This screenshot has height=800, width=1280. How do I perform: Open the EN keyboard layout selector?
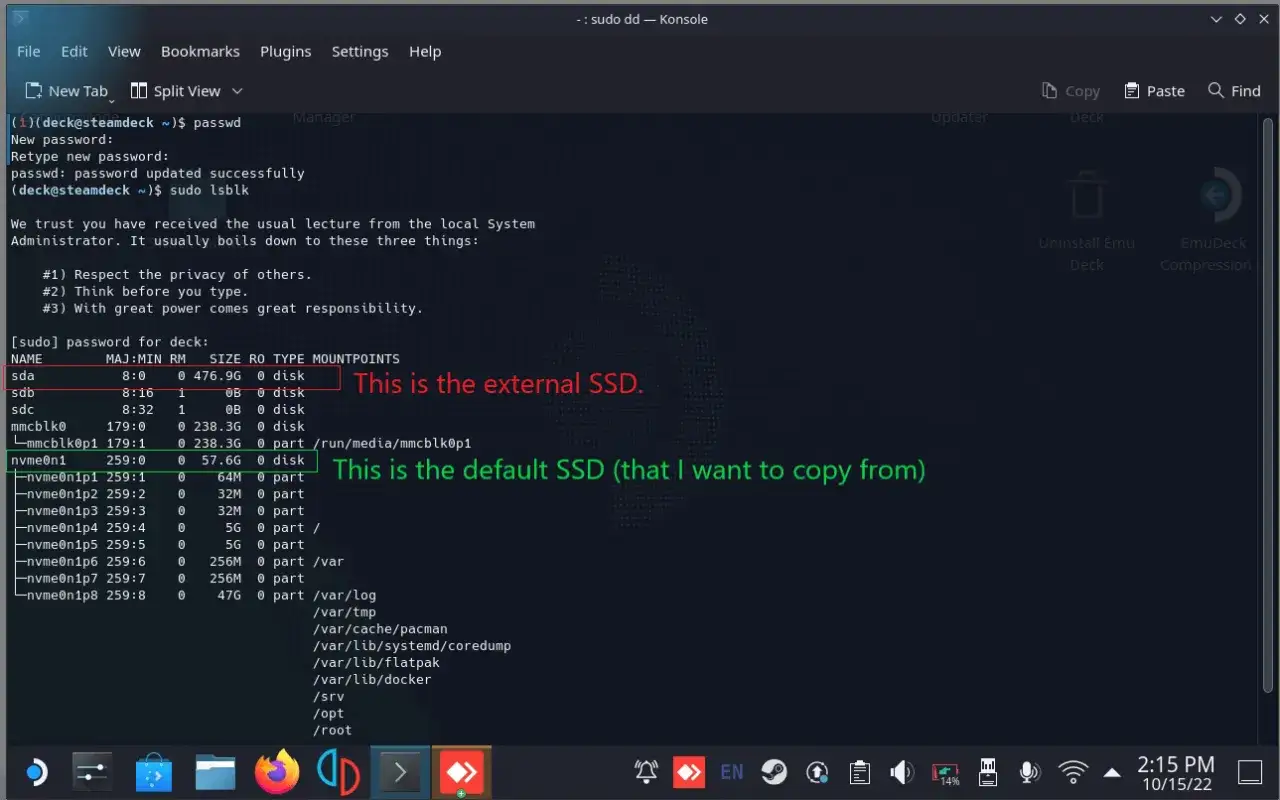731,771
